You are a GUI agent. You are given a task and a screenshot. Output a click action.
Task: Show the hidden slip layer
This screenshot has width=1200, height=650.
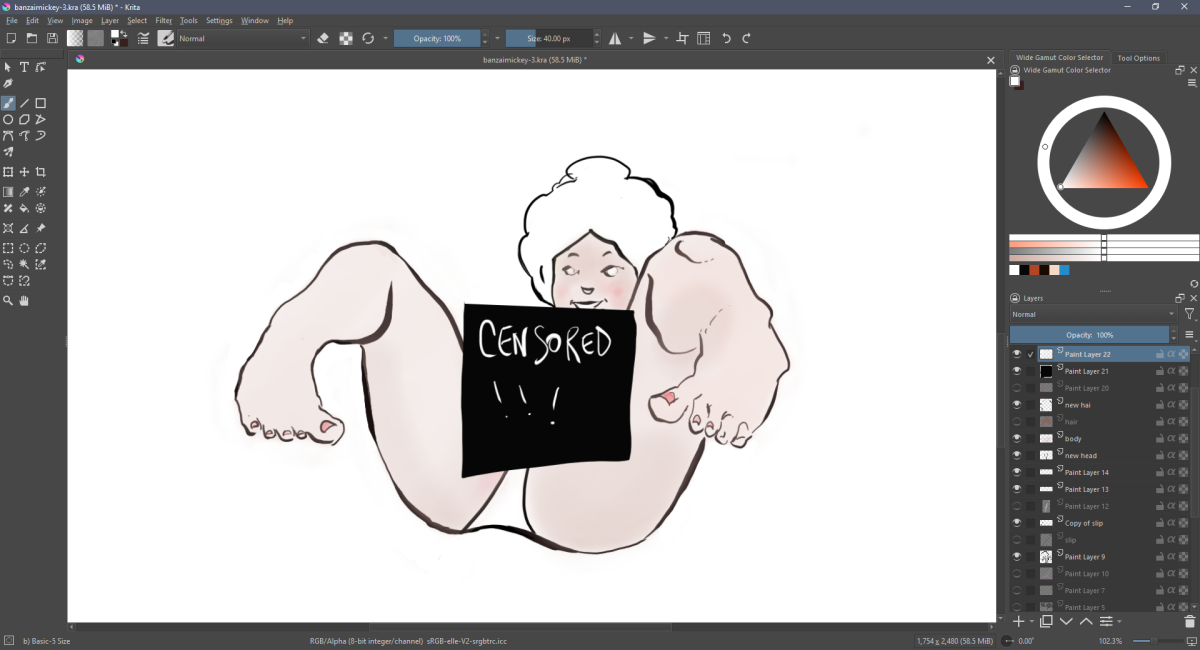1017,540
